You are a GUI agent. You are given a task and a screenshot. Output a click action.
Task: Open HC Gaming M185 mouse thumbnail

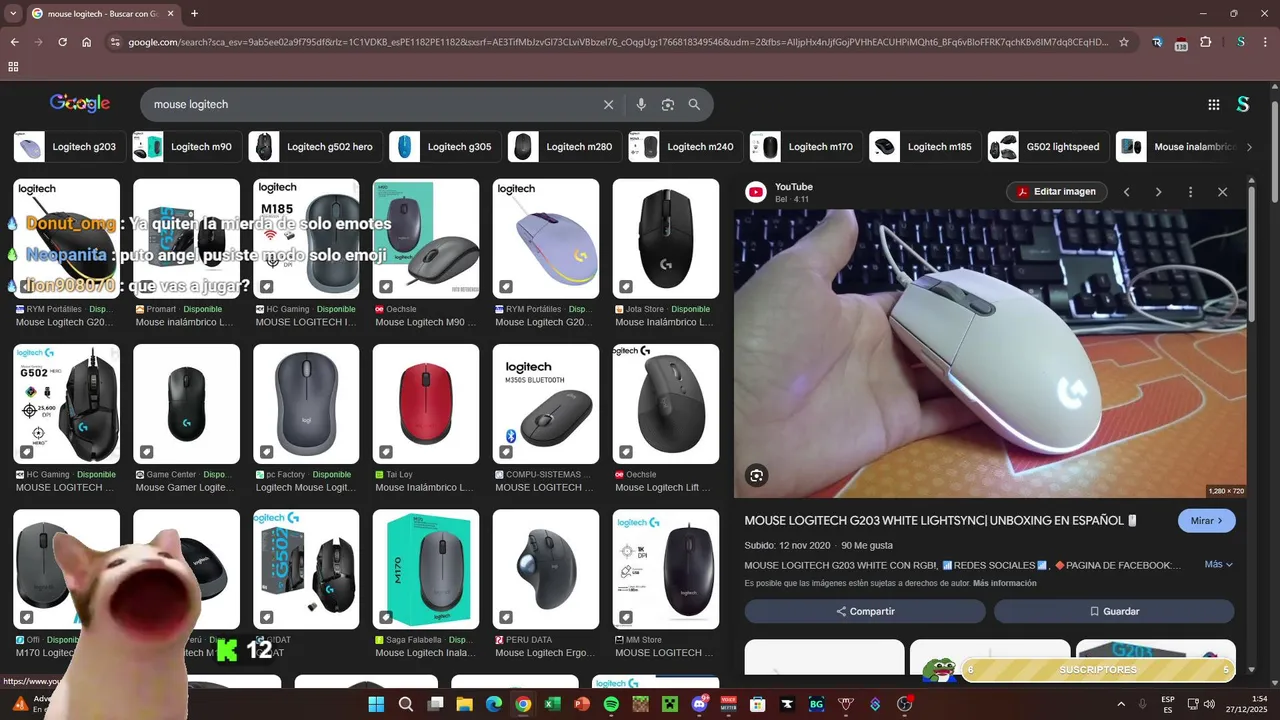tap(306, 239)
